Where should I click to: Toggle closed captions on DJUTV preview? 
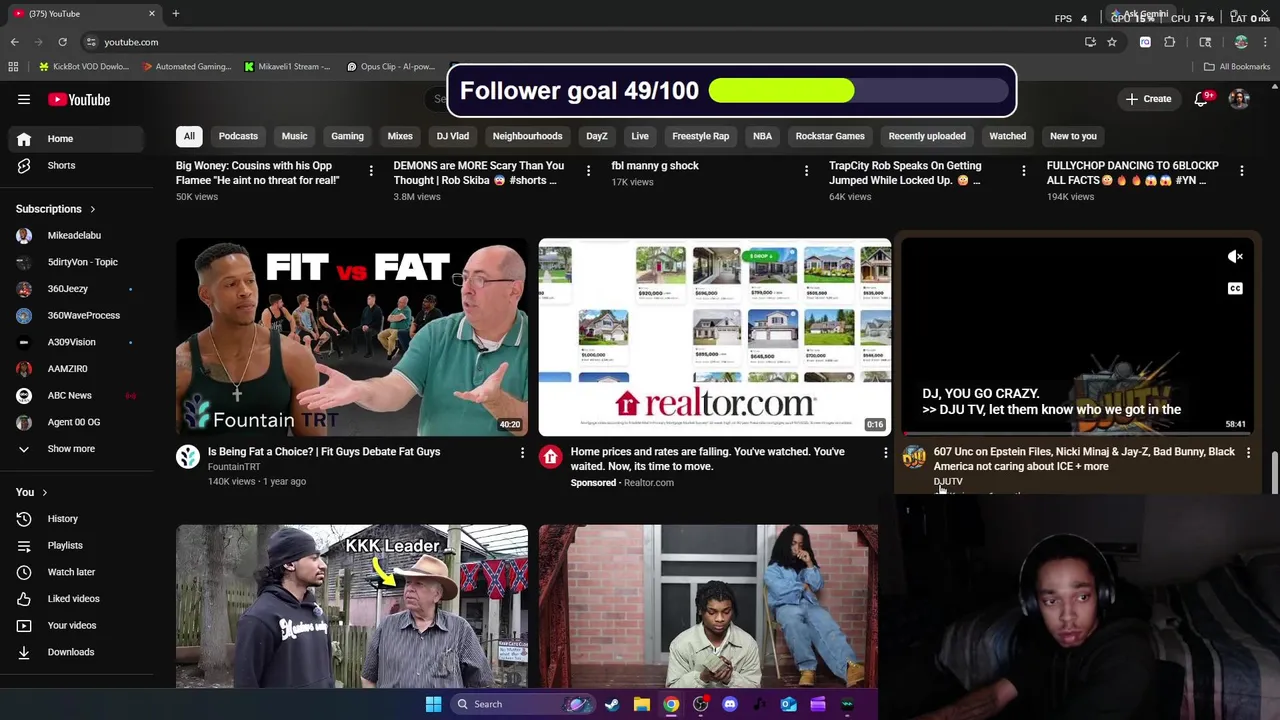pos(1235,289)
